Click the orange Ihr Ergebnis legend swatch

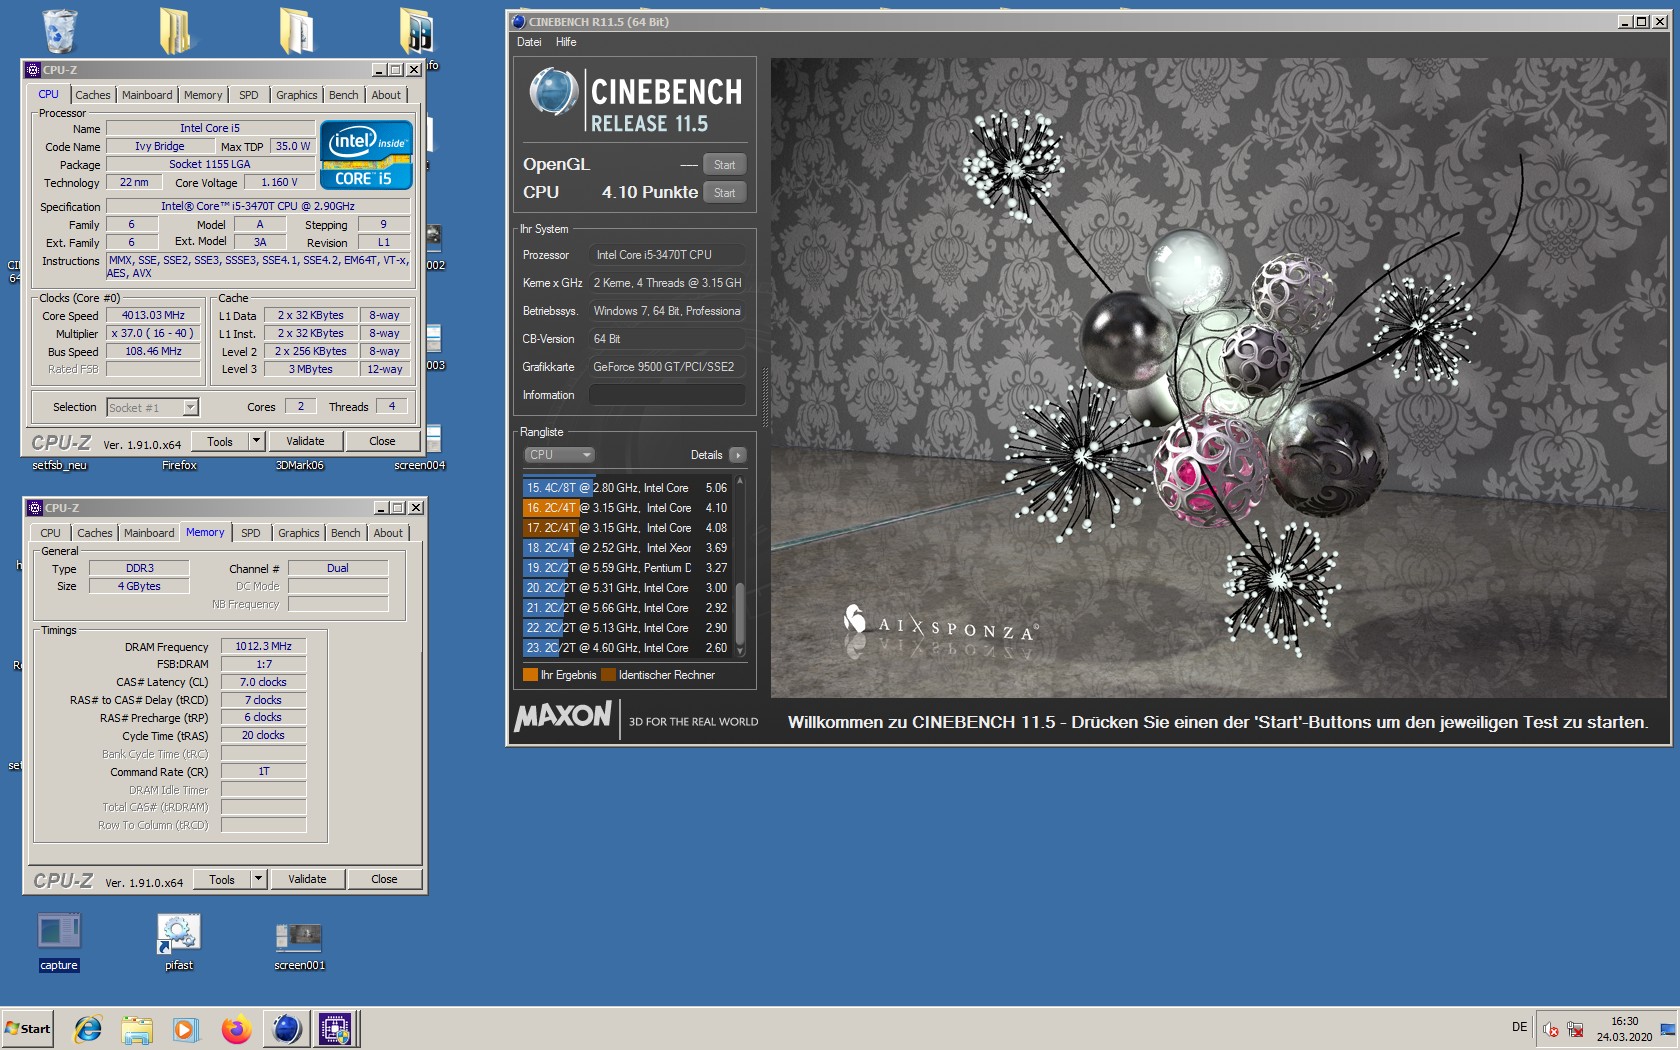(530, 675)
